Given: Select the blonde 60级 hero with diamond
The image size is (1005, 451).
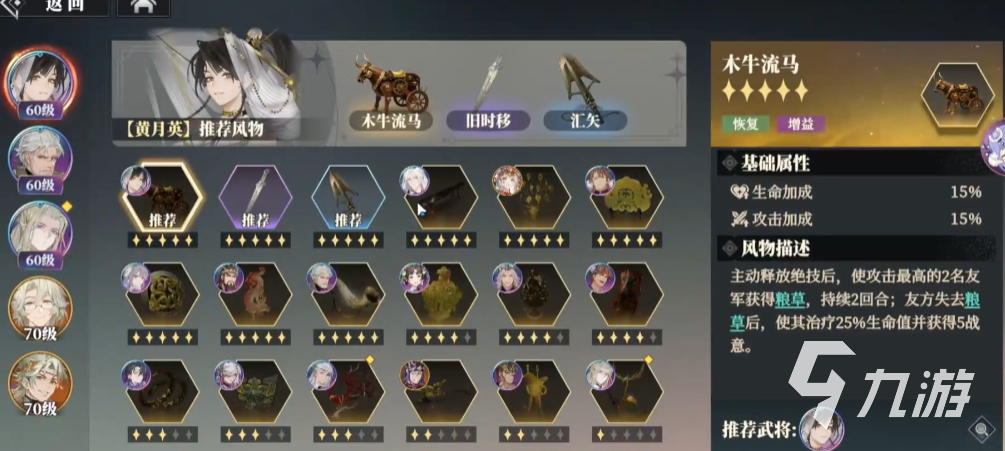Looking at the screenshot, I should (x=40, y=234).
